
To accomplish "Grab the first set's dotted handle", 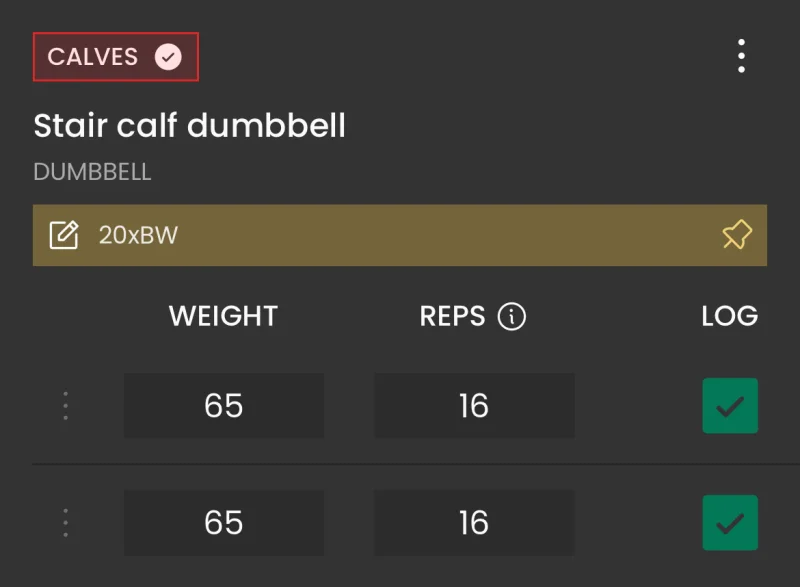I will [x=65, y=406].
